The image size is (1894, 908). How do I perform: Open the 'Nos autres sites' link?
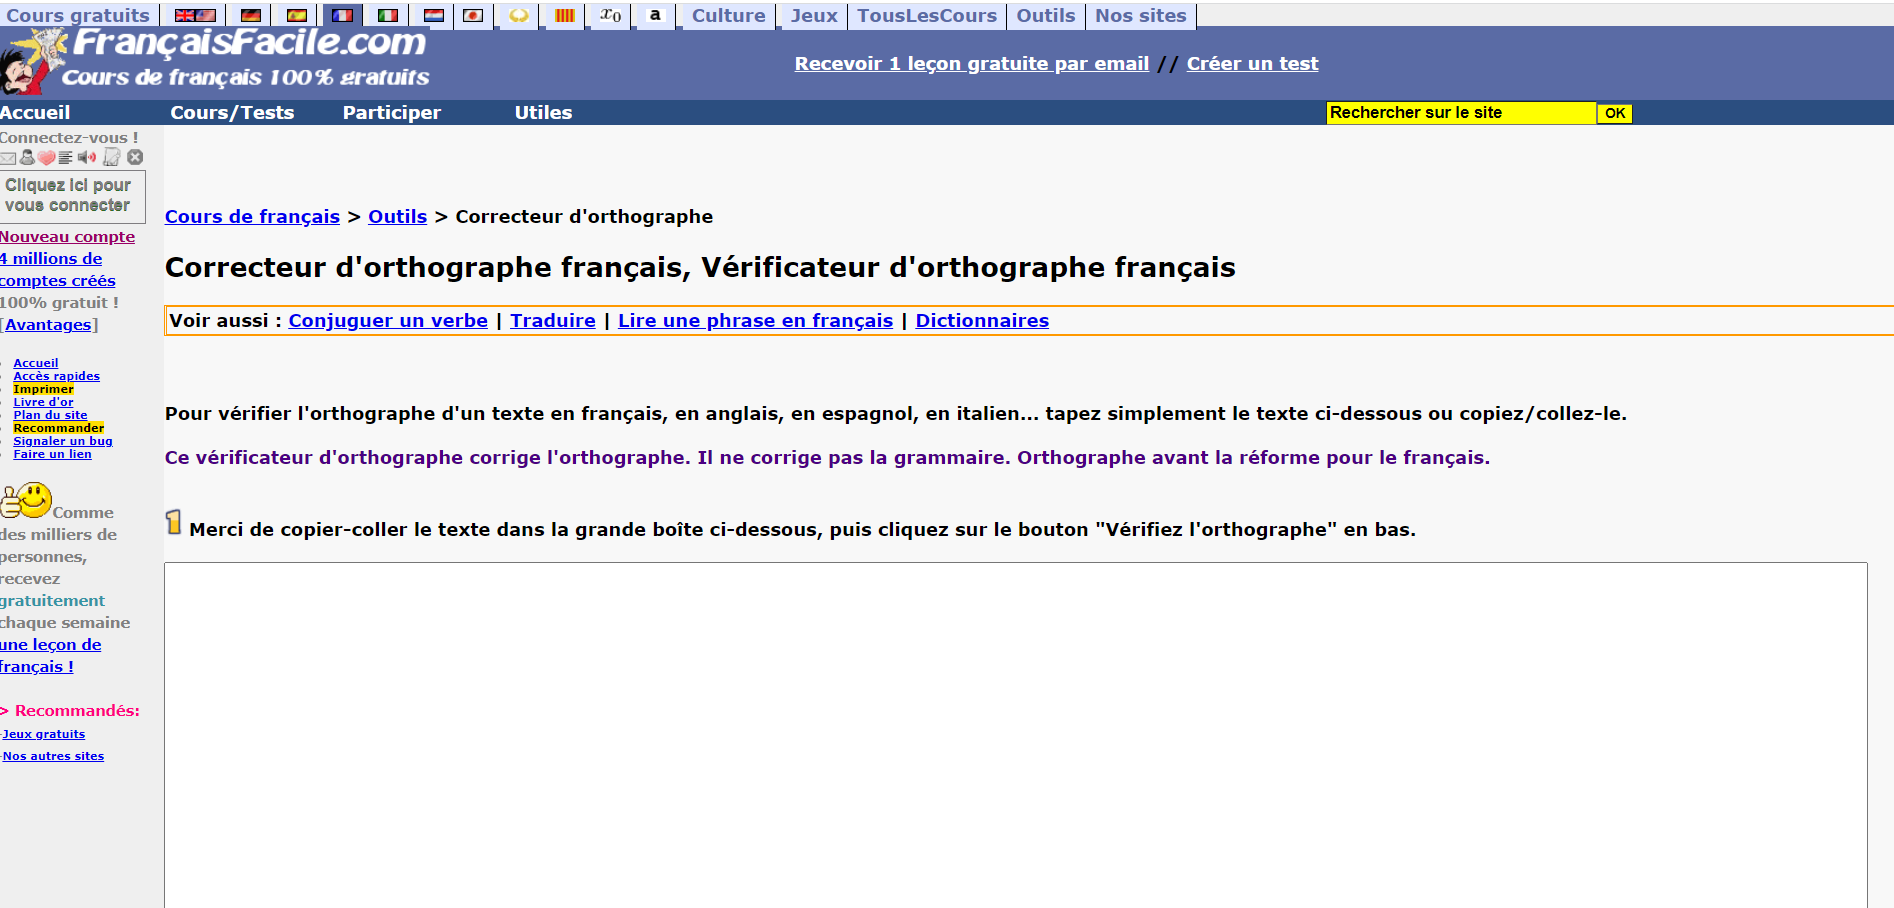(53, 756)
